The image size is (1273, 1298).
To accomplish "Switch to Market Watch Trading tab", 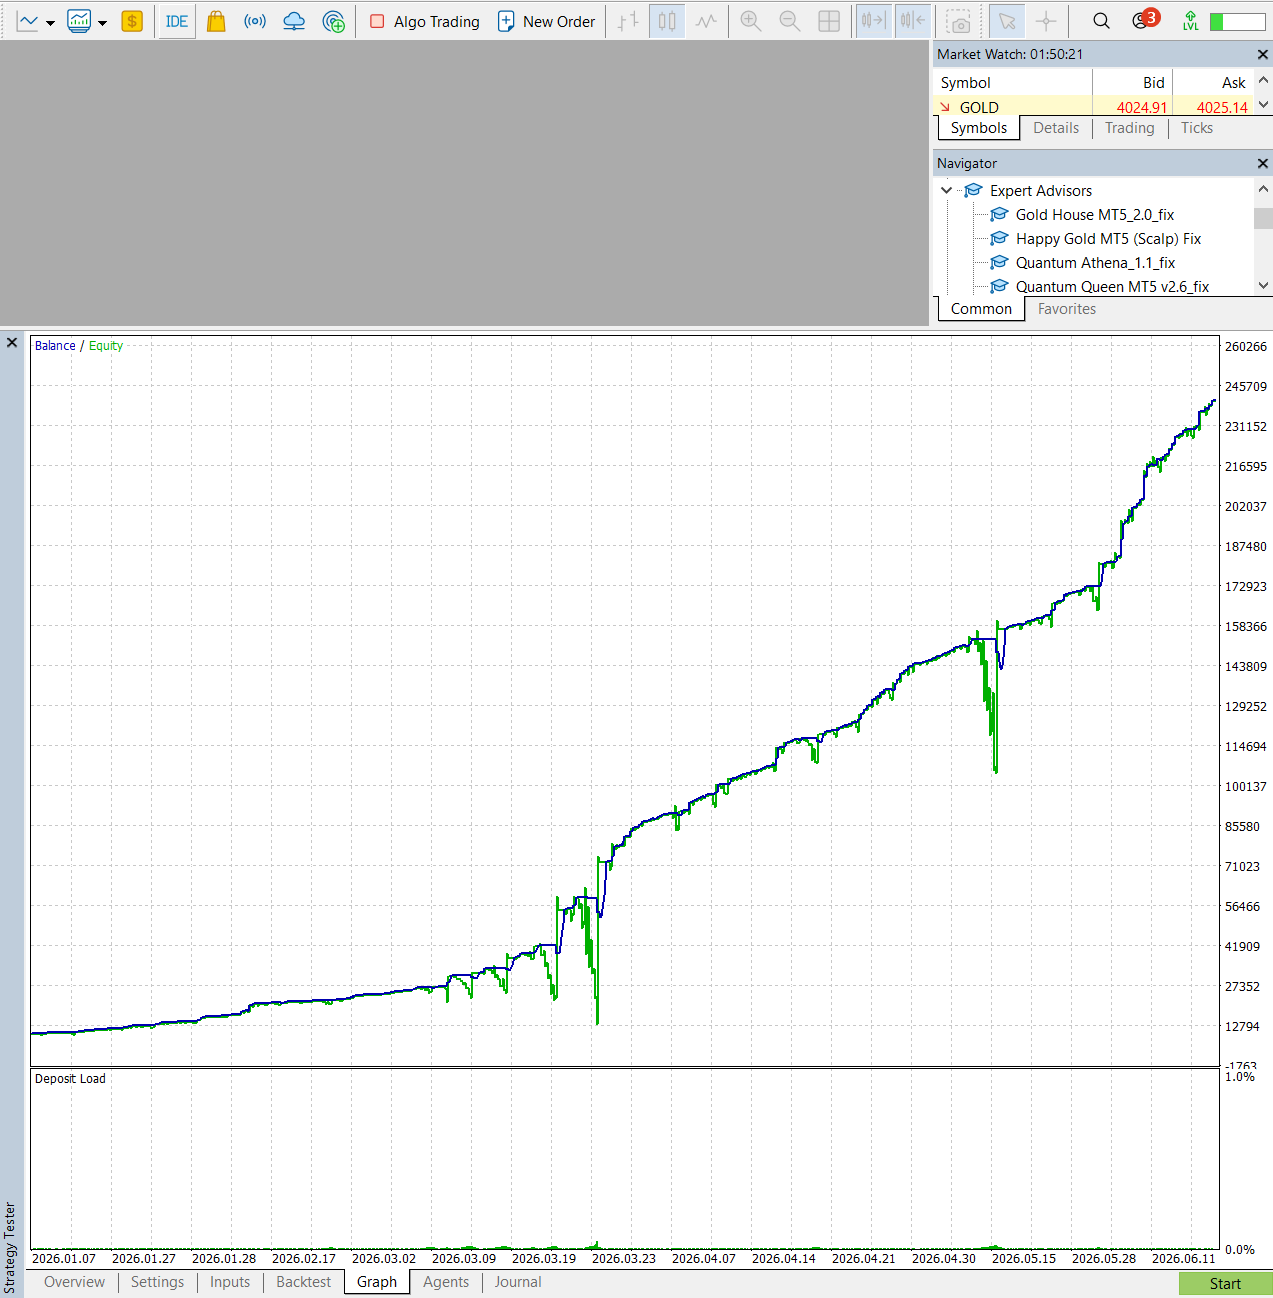I will tap(1130, 128).
